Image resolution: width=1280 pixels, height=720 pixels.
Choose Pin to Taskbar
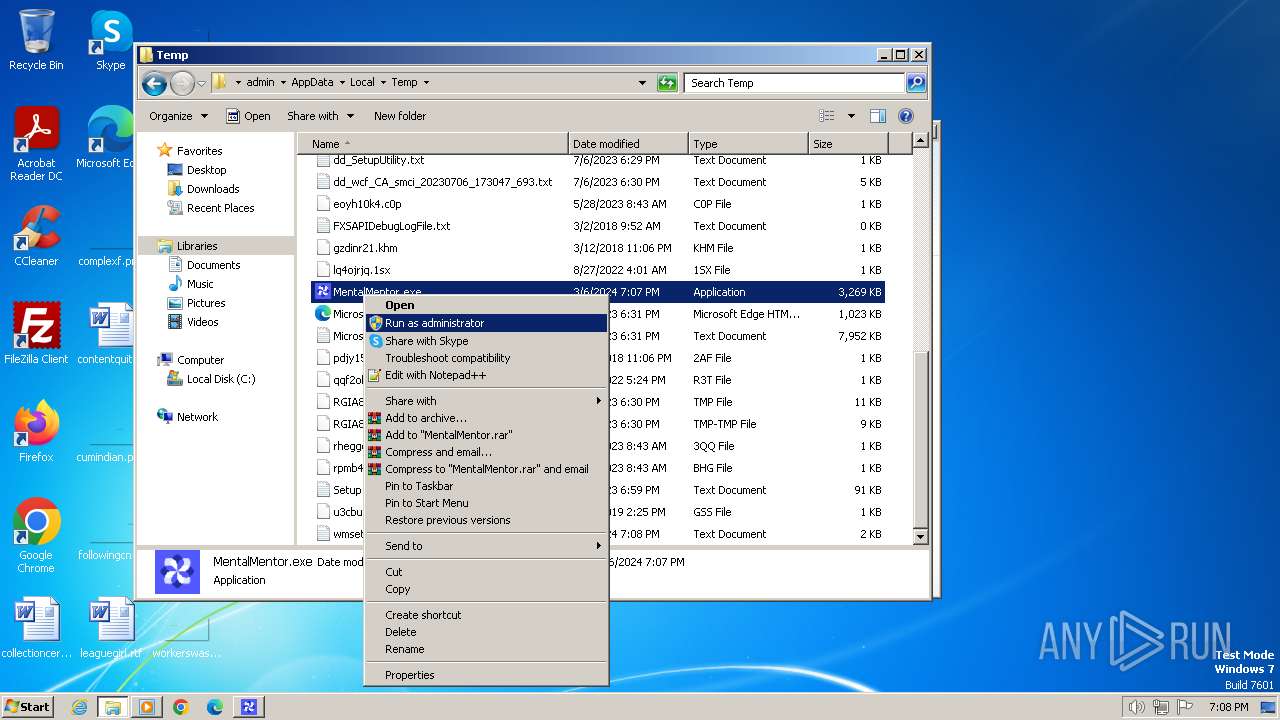click(486, 486)
